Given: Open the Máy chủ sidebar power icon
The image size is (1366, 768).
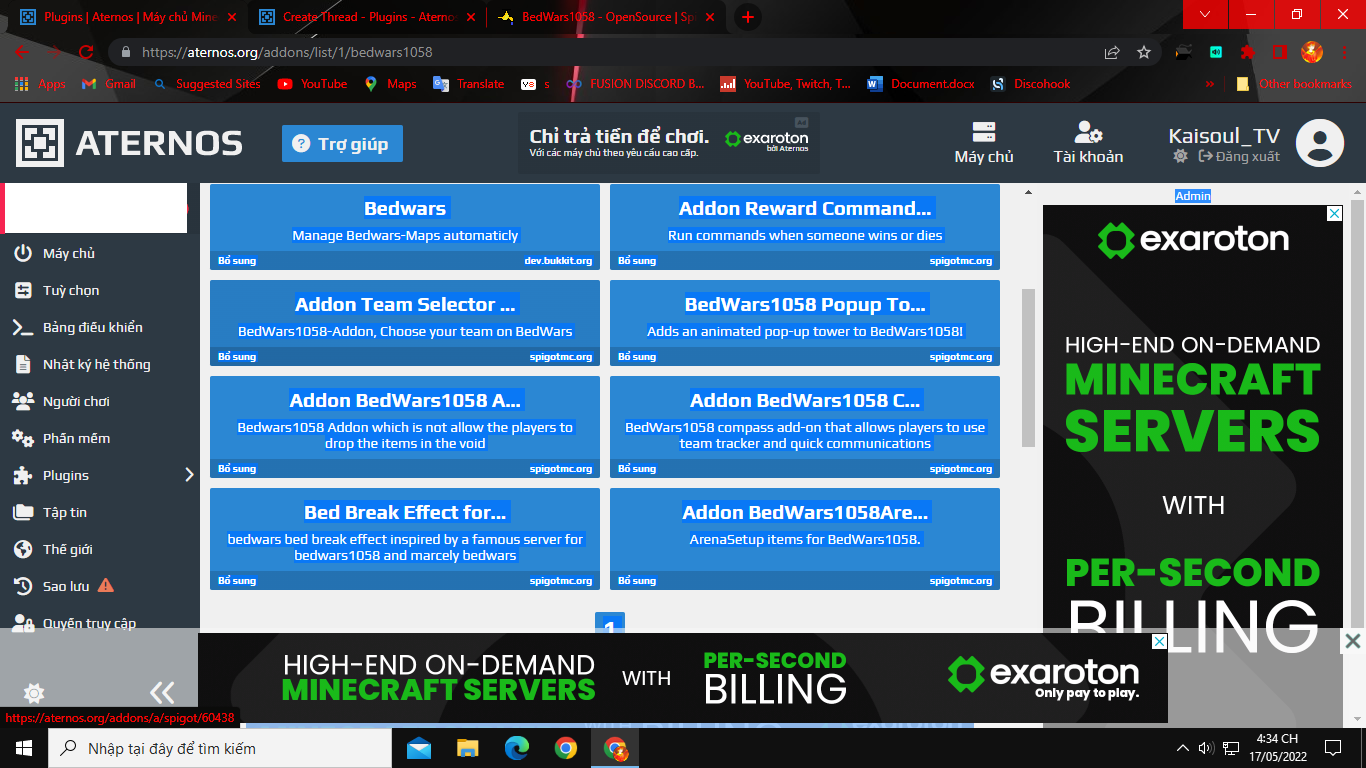Looking at the screenshot, I should pyautogui.click(x=23, y=253).
